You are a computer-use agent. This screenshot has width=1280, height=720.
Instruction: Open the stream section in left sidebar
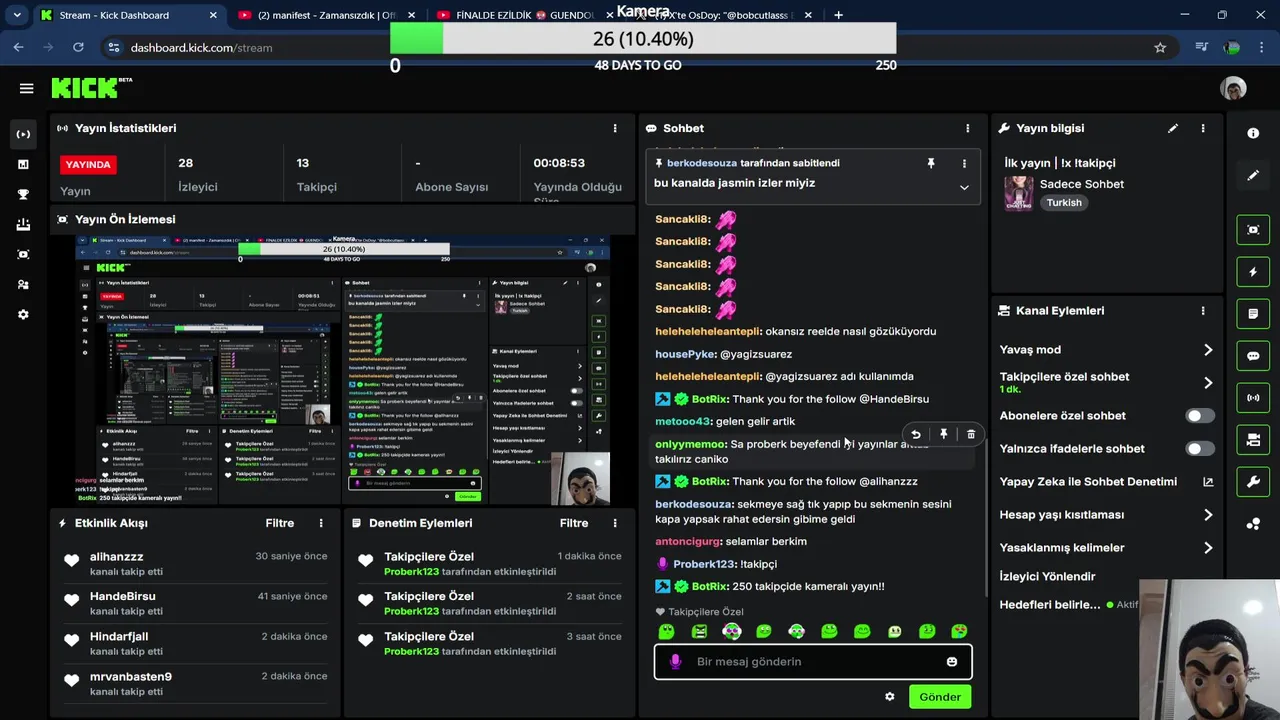pos(23,134)
